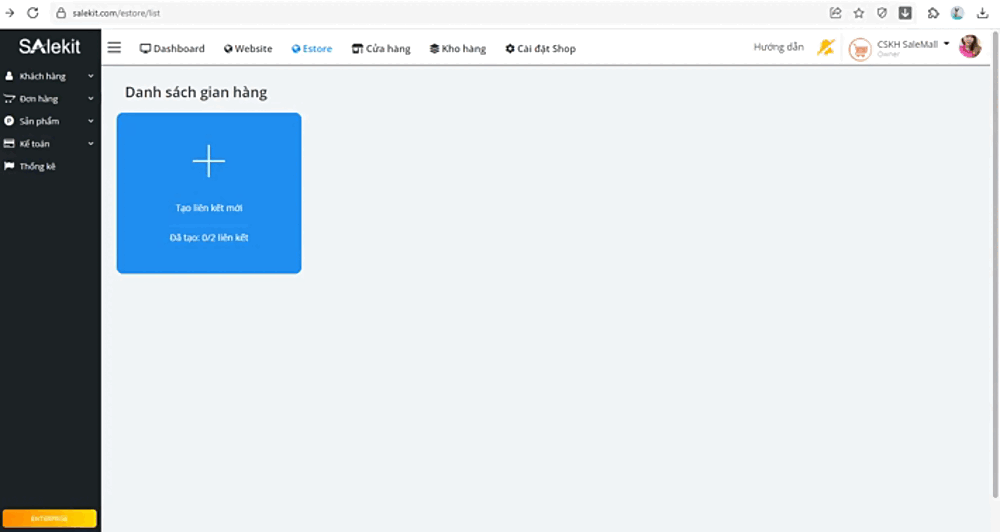
Task: Open the browser extensions puzzle icon
Action: [x=932, y=13]
